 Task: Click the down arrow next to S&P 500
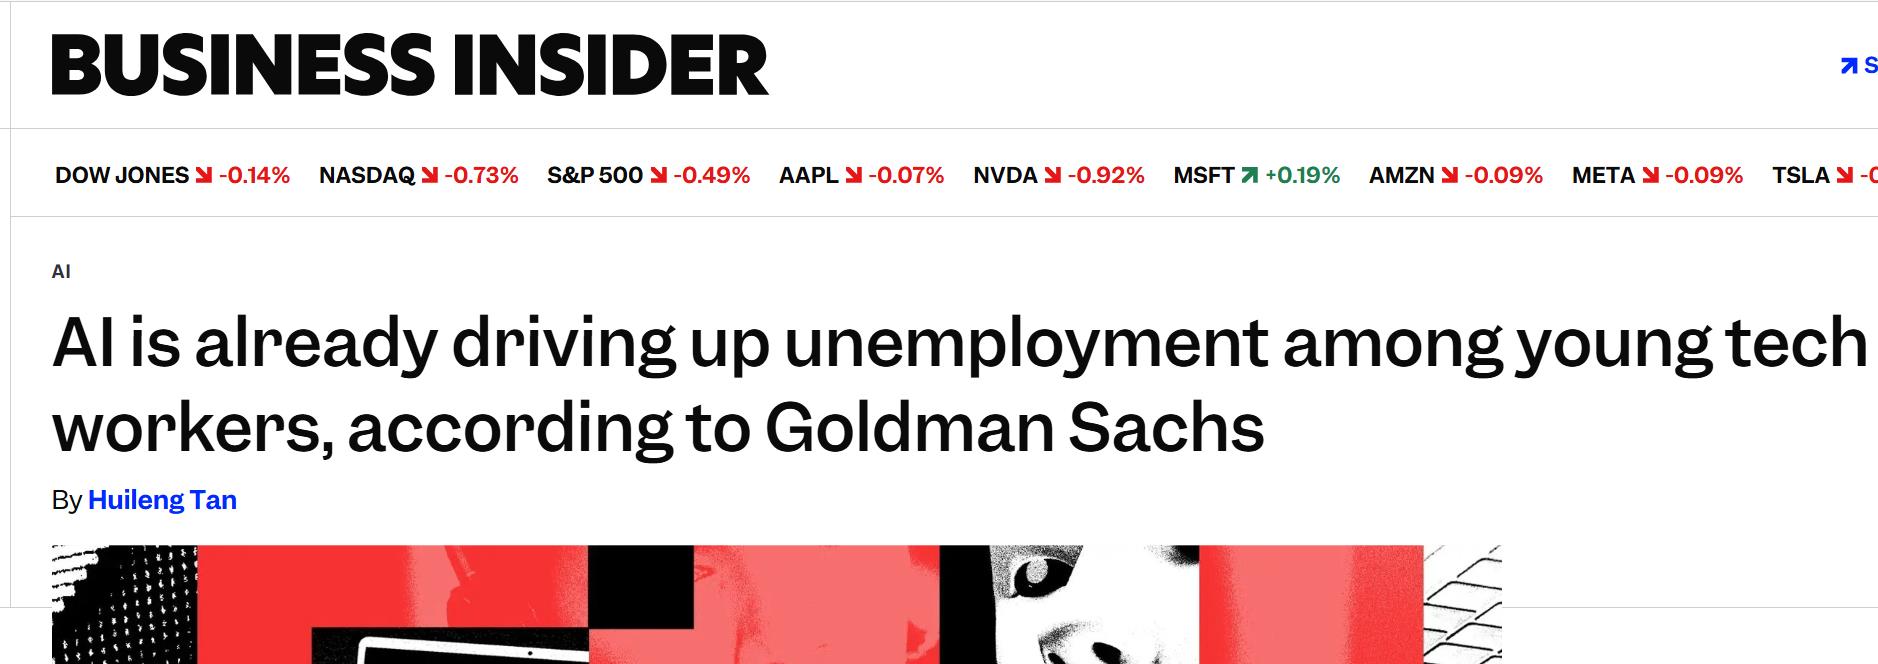pyautogui.click(x=658, y=176)
